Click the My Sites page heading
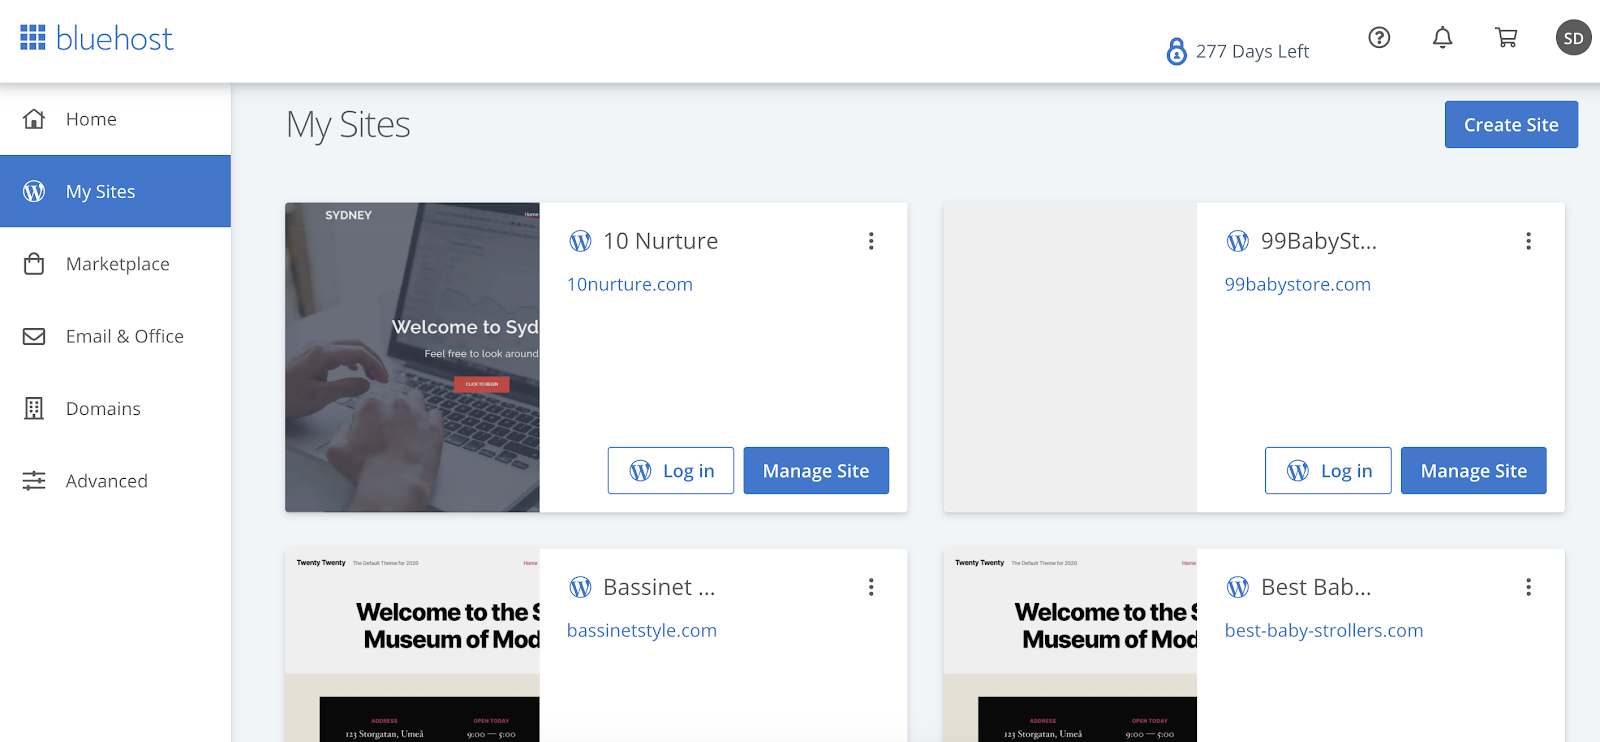 coord(348,125)
